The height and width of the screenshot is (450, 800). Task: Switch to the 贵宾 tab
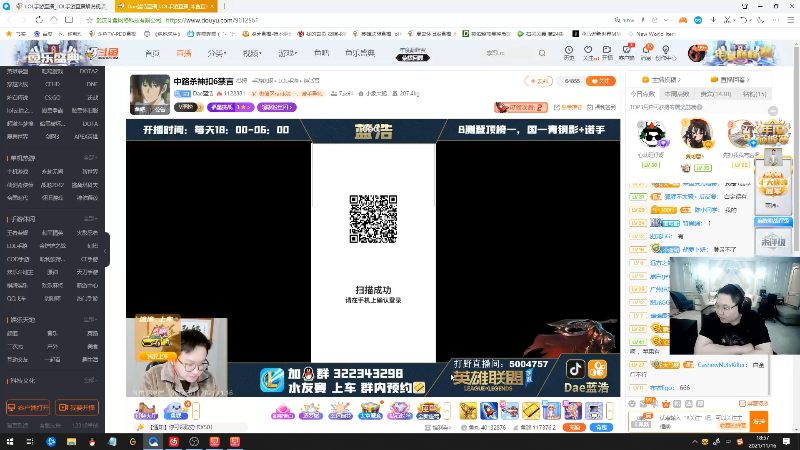[715, 94]
